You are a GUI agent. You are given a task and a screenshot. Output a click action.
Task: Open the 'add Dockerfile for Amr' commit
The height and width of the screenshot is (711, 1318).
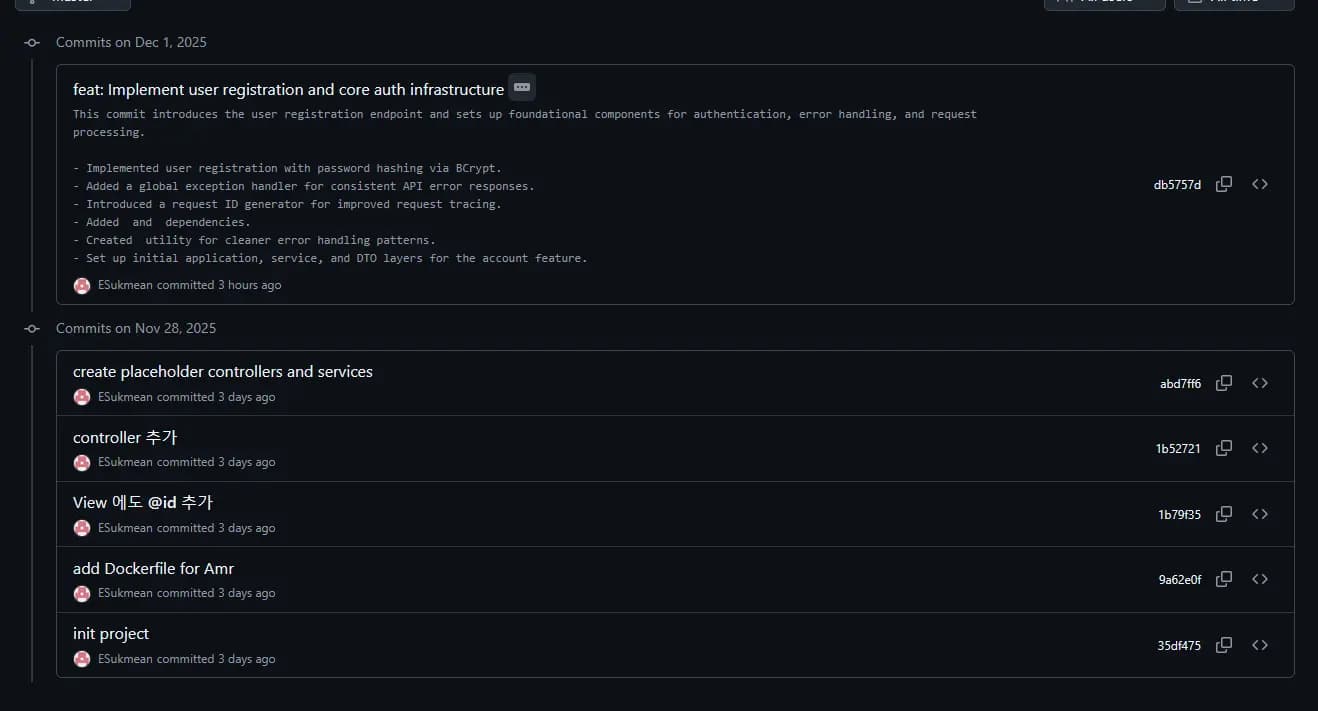[153, 569]
